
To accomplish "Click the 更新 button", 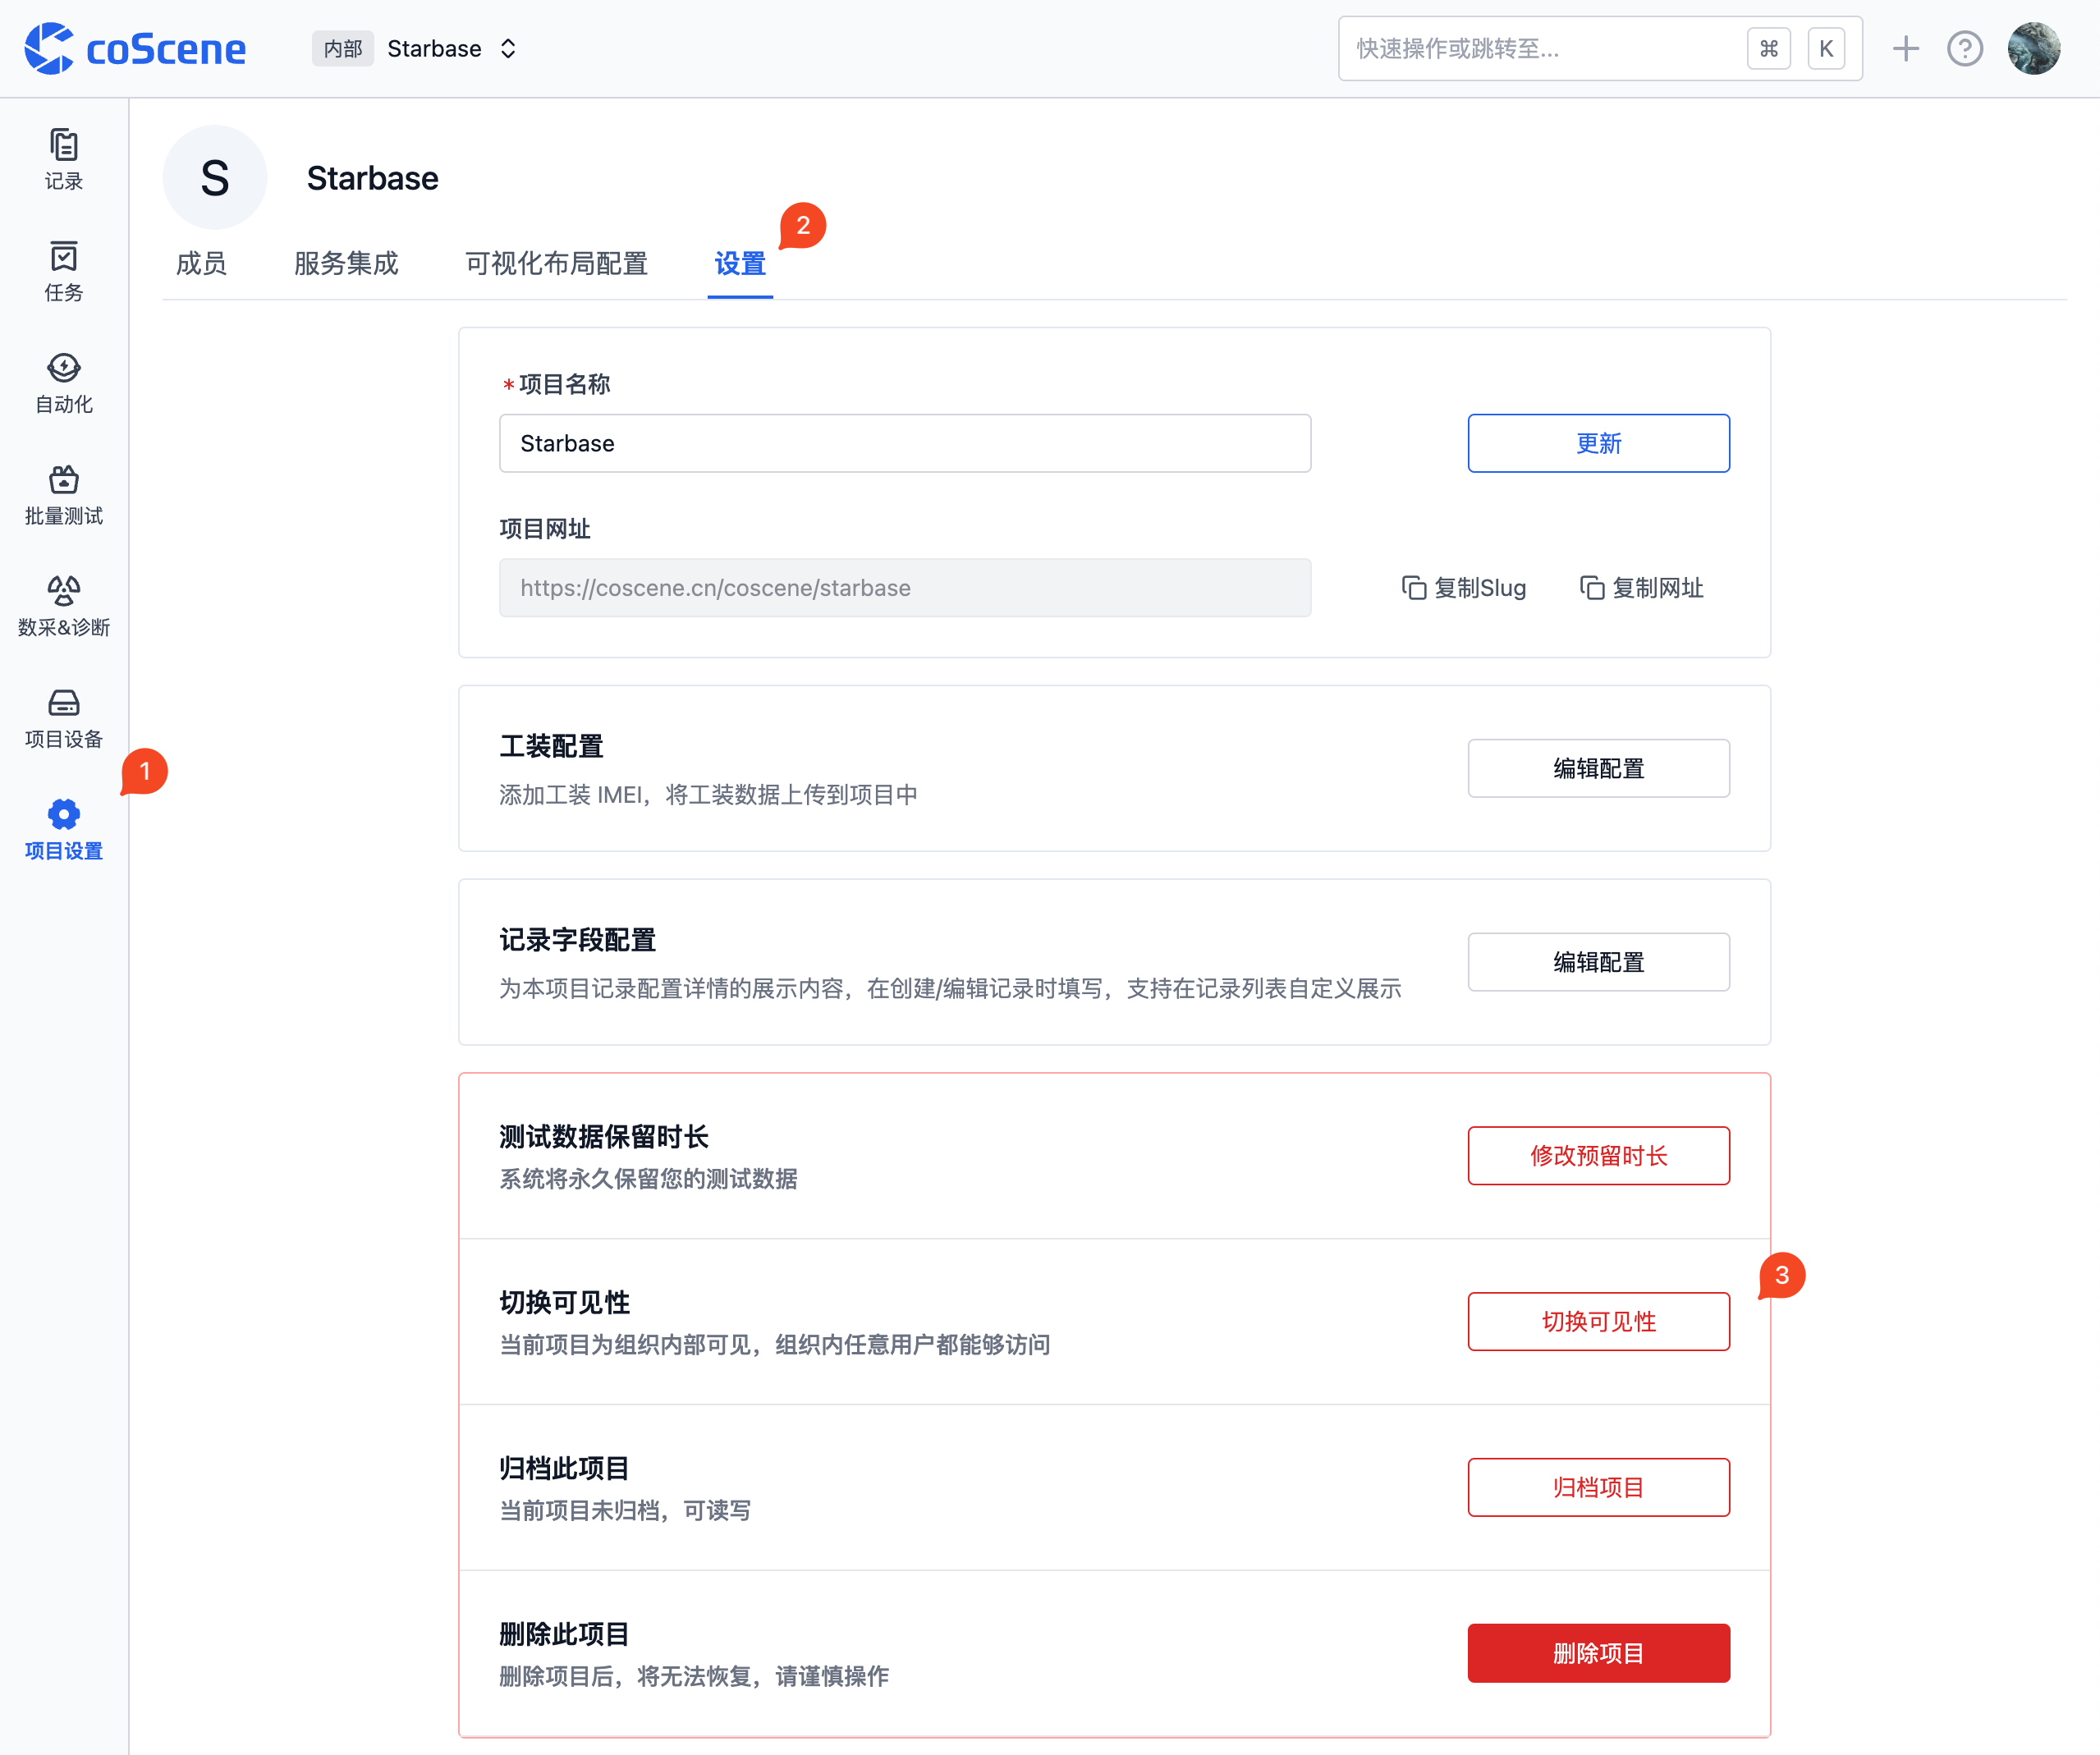I will click(x=1598, y=443).
